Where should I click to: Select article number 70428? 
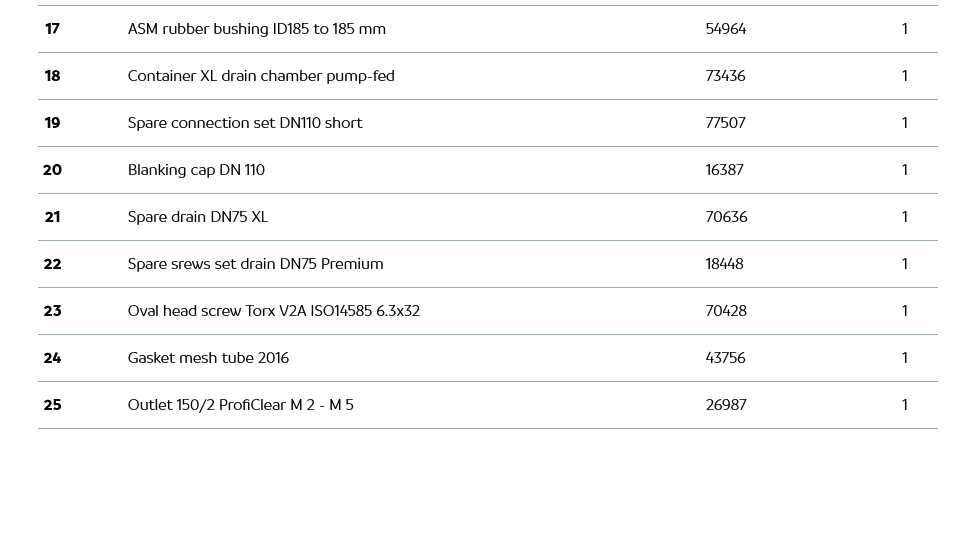(726, 311)
